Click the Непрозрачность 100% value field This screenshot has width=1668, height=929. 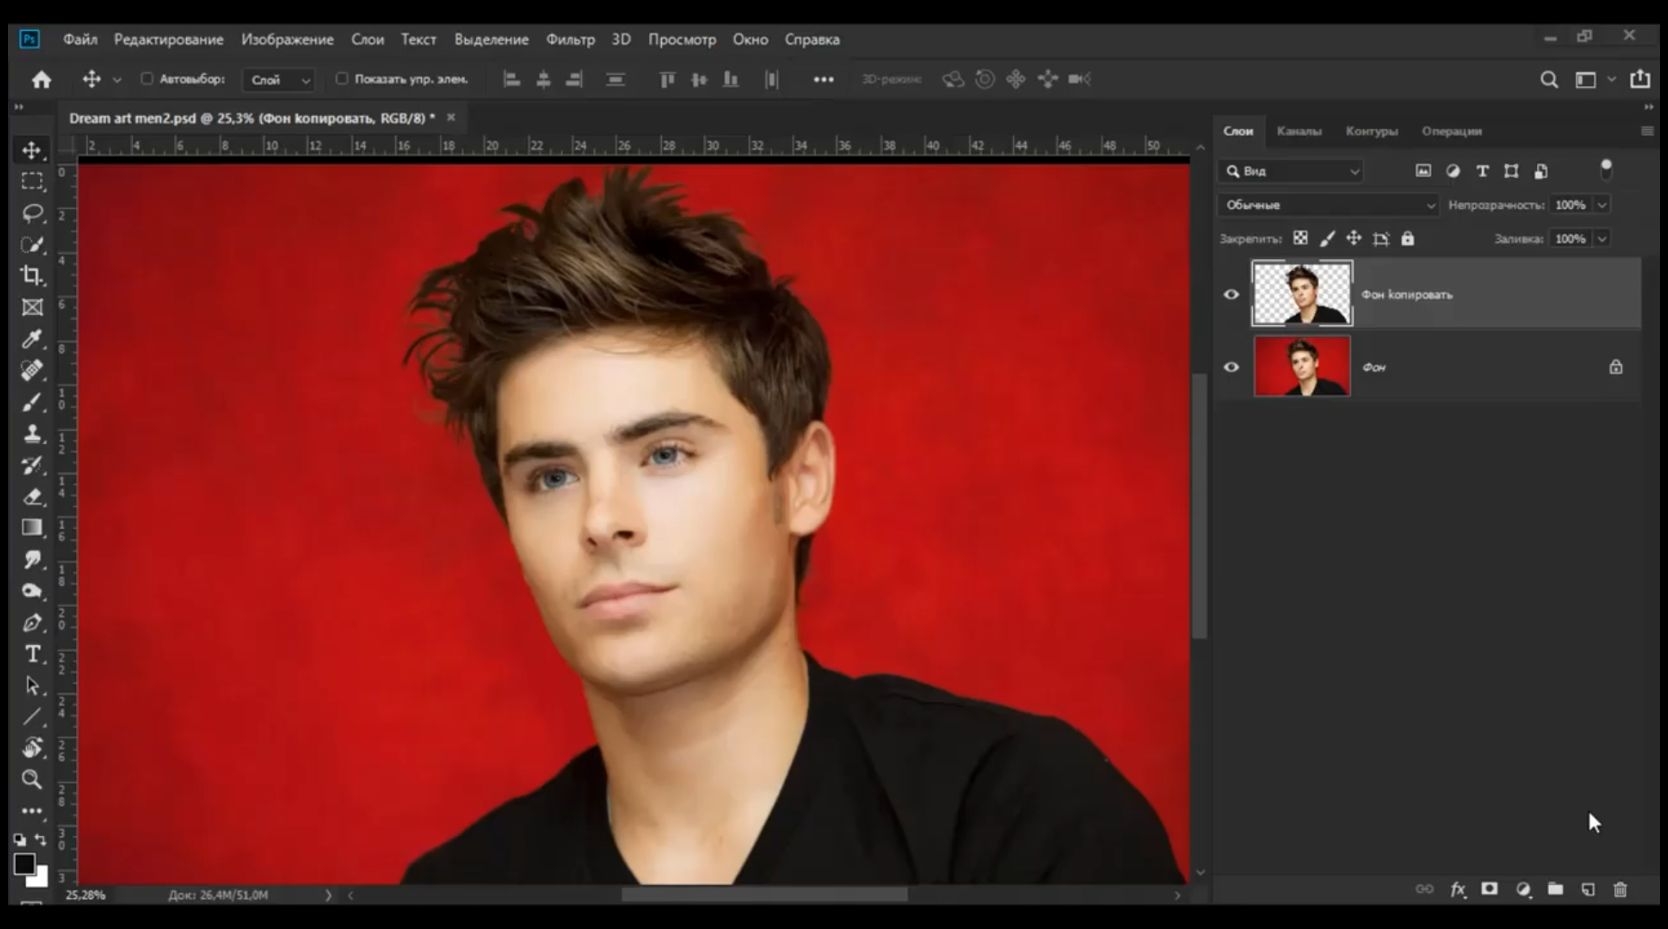click(1570, 205)
